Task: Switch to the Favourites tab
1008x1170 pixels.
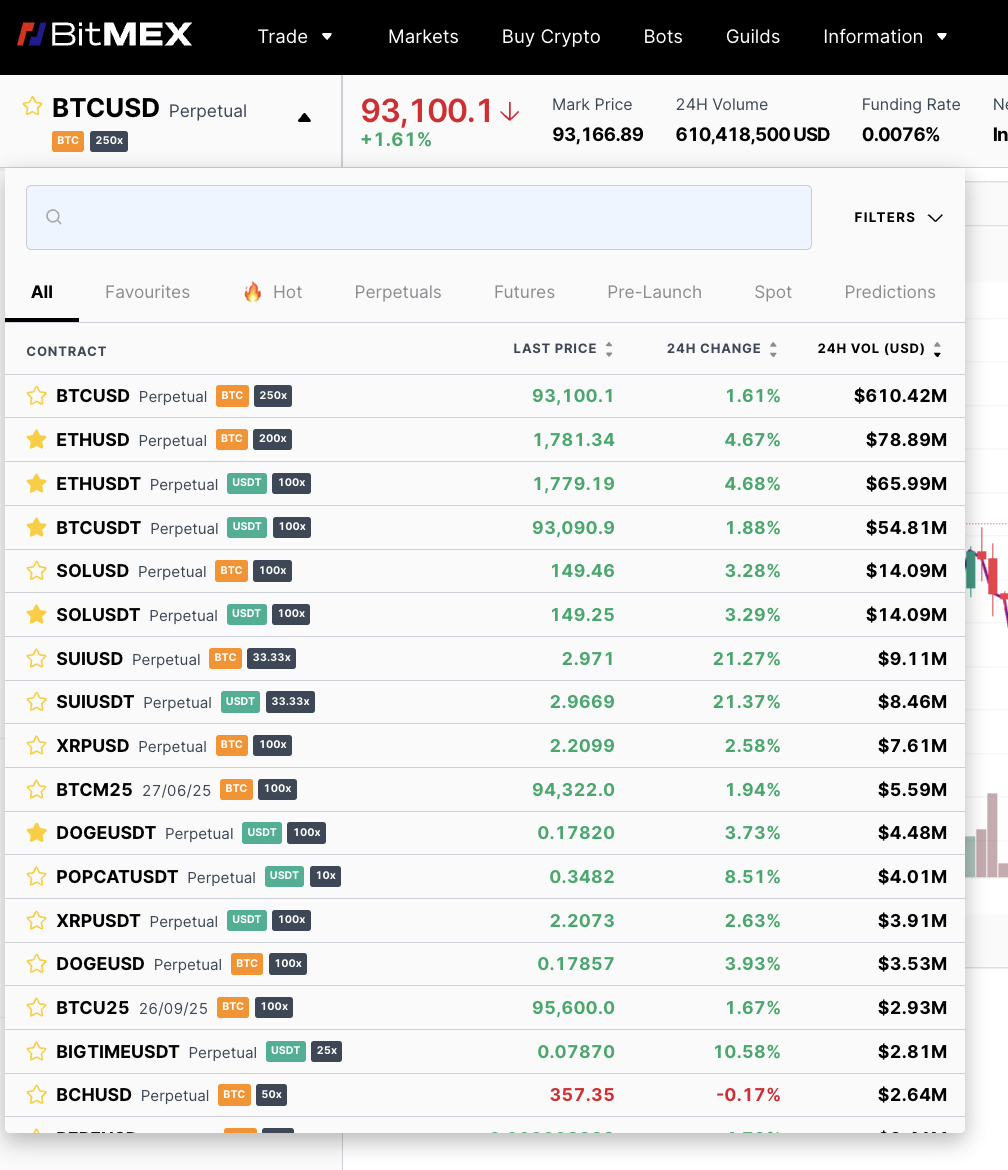Action: 148,292
